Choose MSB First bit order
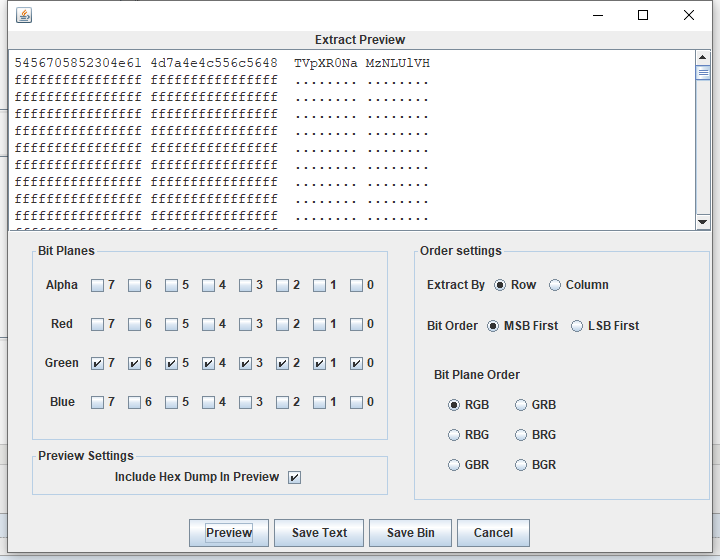Viewport: 720px width, 560px height. pyautogui.click(x=493, y=326)
